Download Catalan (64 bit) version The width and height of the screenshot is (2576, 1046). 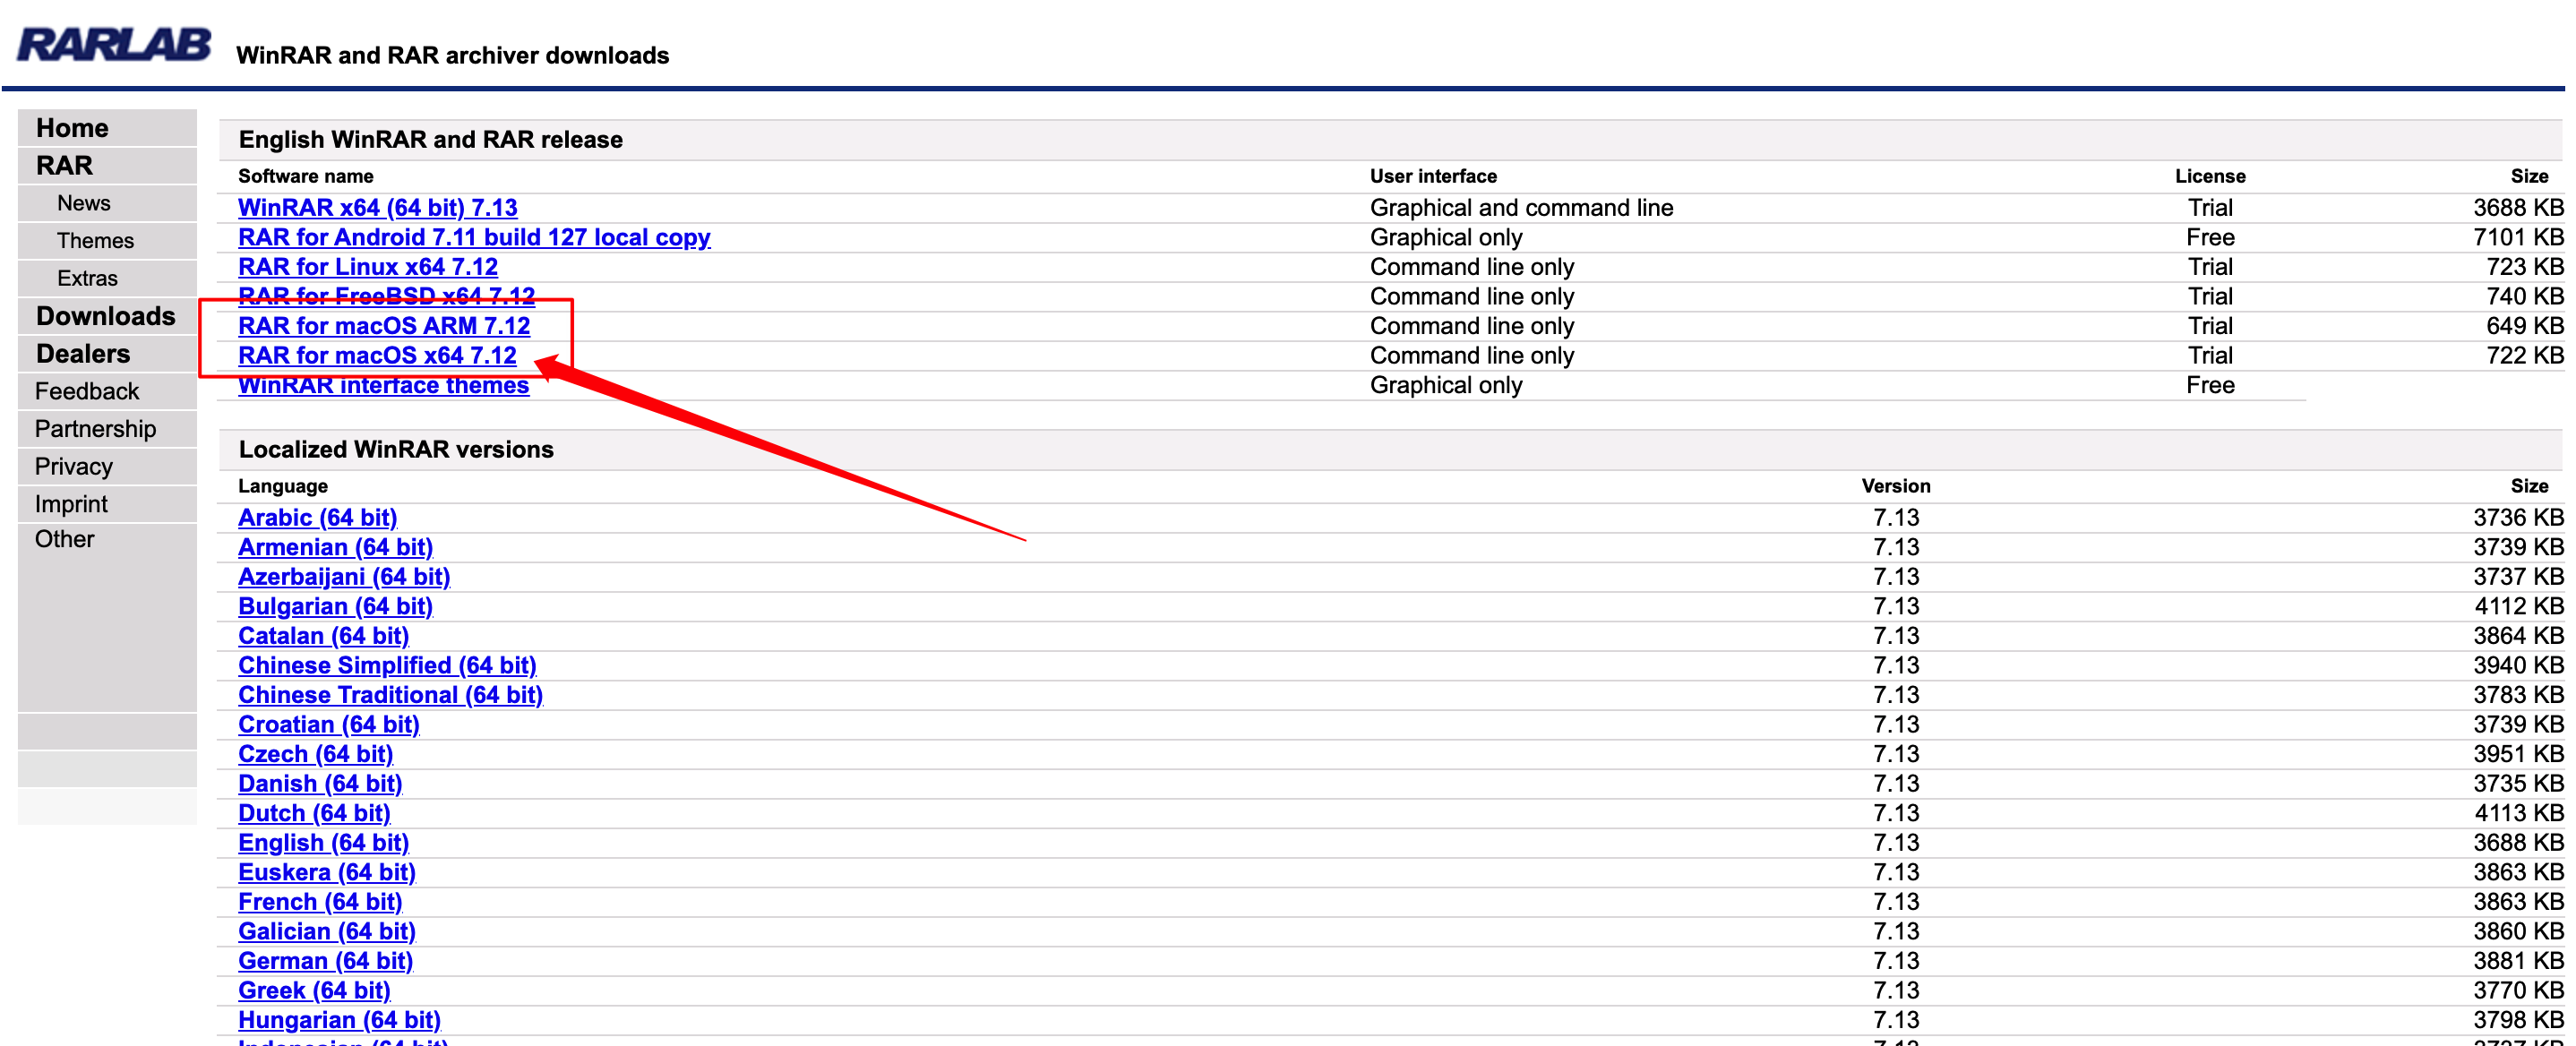click(x=323, y=636)
